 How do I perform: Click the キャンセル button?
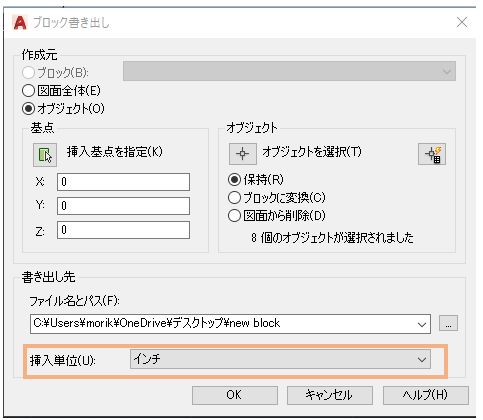[x=330, y=395]
